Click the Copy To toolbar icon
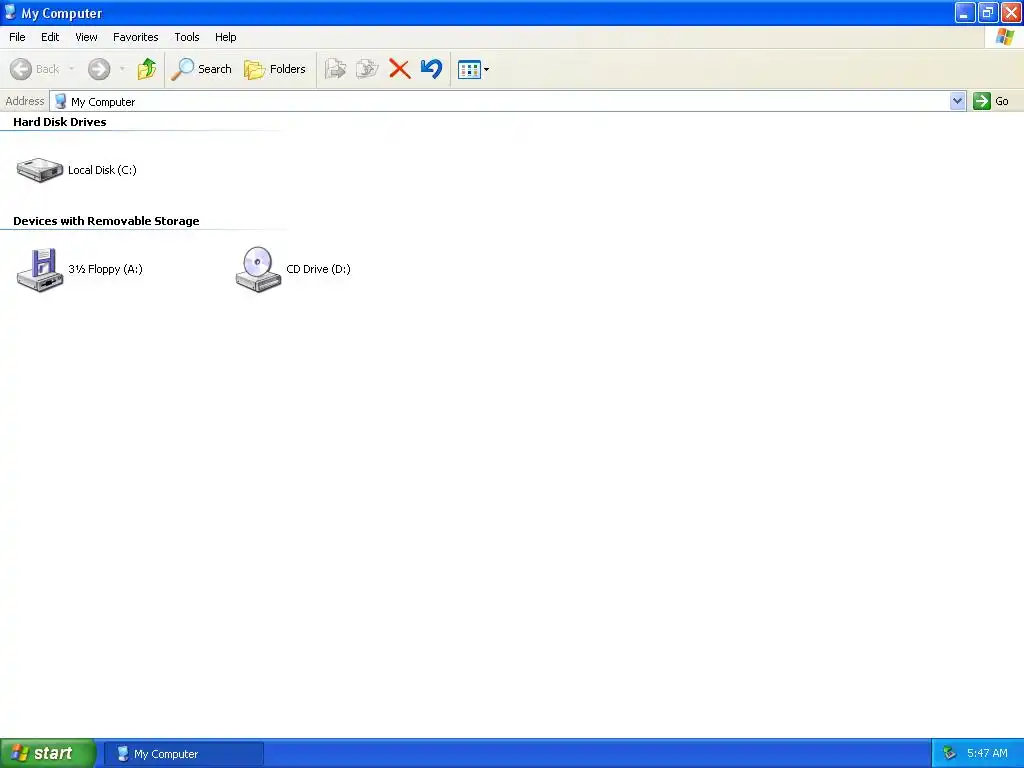This screenshot has width=1024, height=768. (367, 69)
